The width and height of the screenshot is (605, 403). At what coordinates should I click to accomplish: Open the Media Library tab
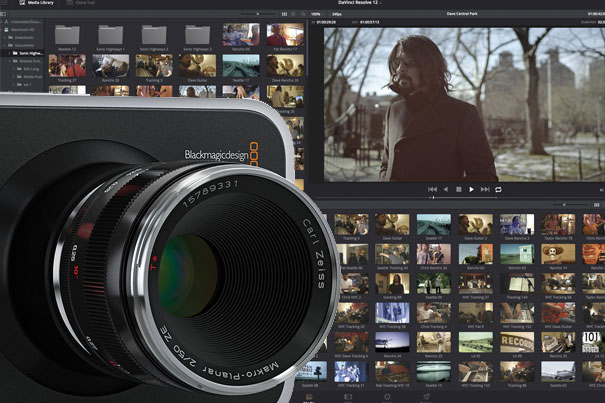(x=37, y=3)
